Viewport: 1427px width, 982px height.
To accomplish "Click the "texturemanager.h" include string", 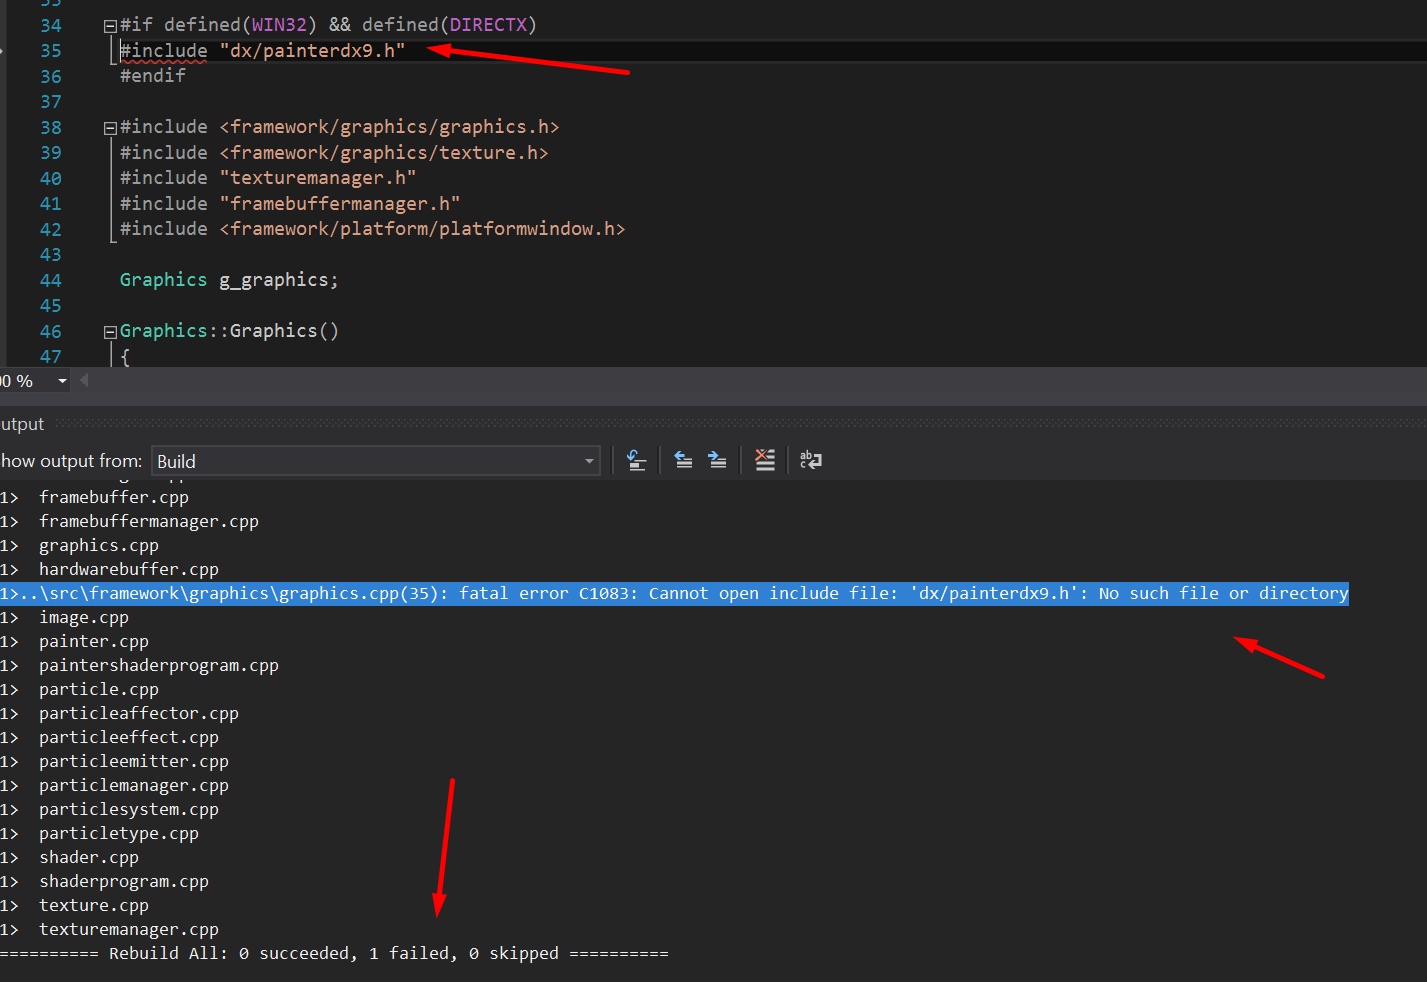I will 318,178.
